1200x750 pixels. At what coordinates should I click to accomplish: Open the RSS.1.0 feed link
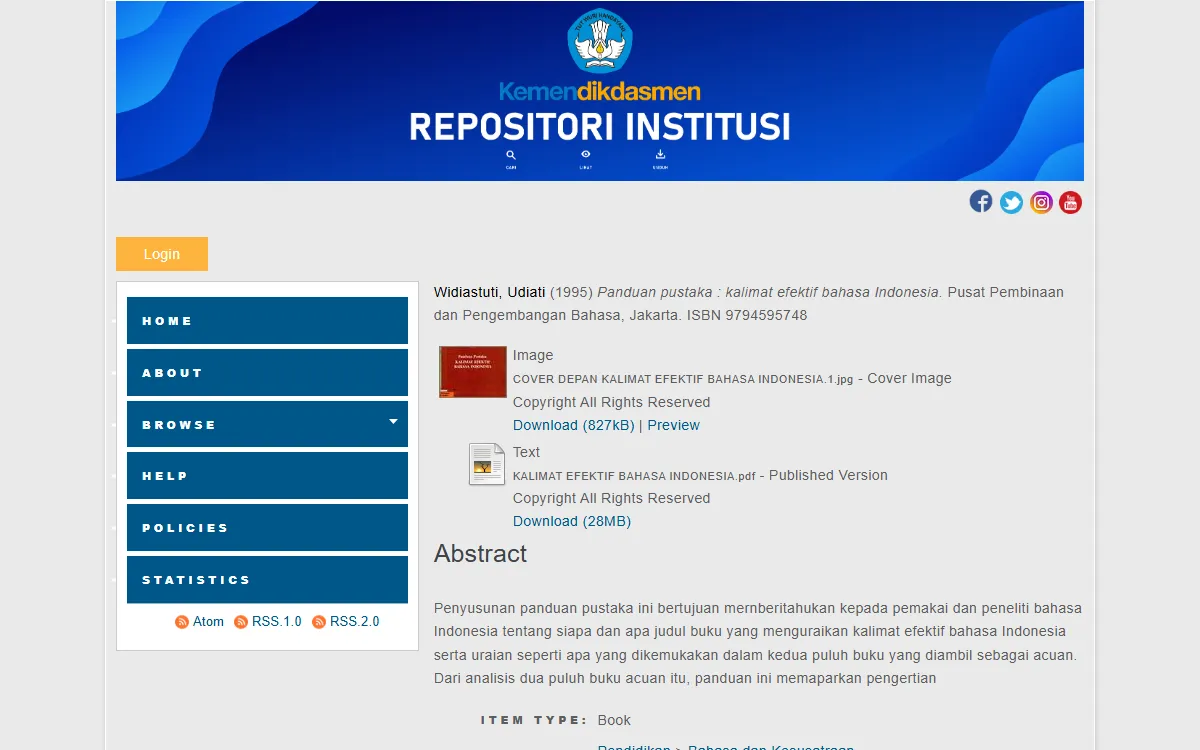pyautogui.click(x=276, y=622)
